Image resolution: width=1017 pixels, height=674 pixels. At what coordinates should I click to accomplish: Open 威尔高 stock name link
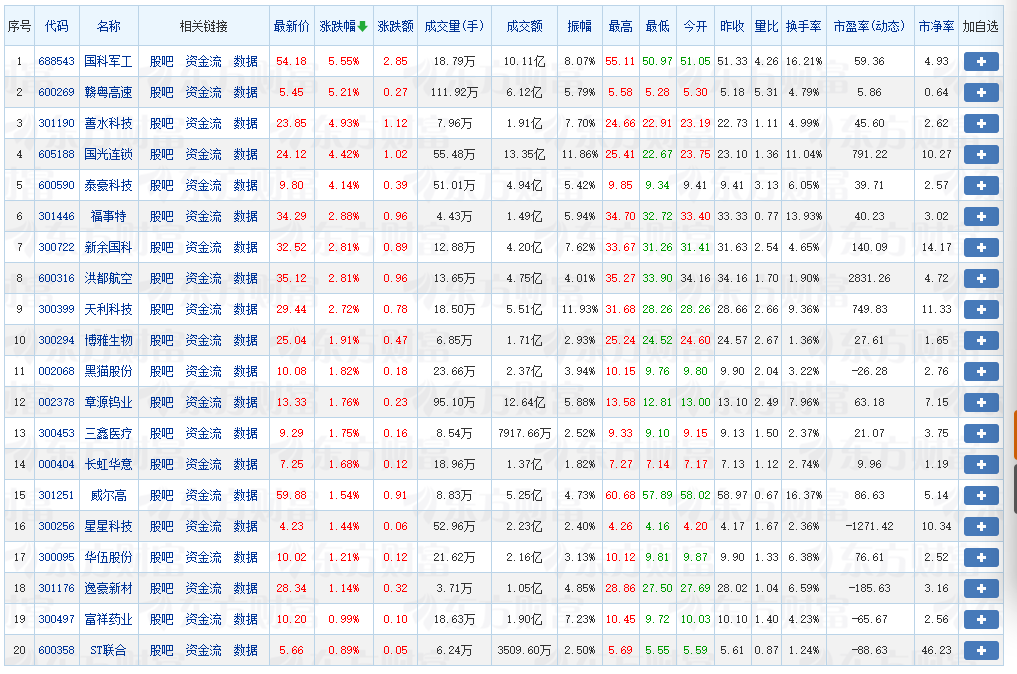108,496
